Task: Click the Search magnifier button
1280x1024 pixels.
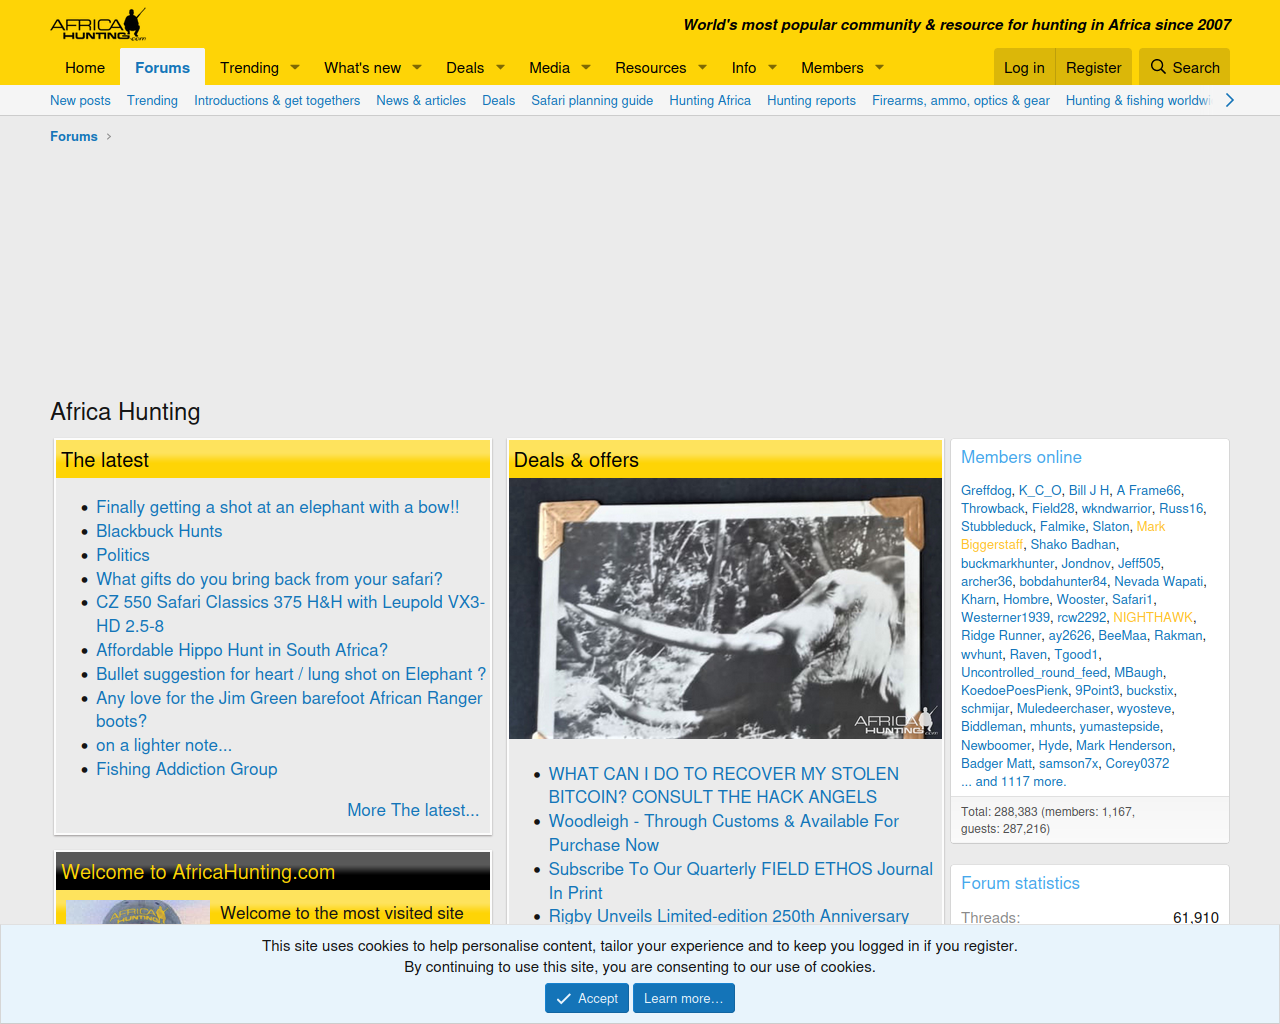Action: click(1184, 67)
